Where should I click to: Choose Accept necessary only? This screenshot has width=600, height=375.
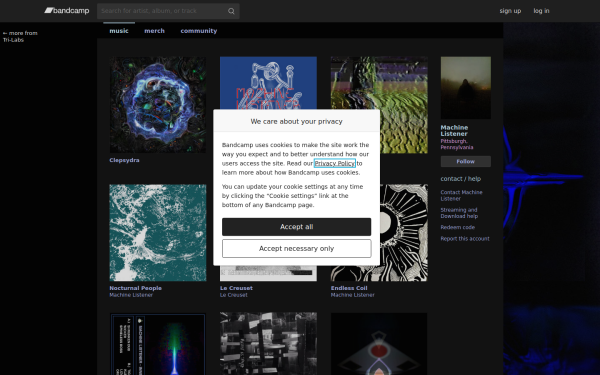point(297,249)
